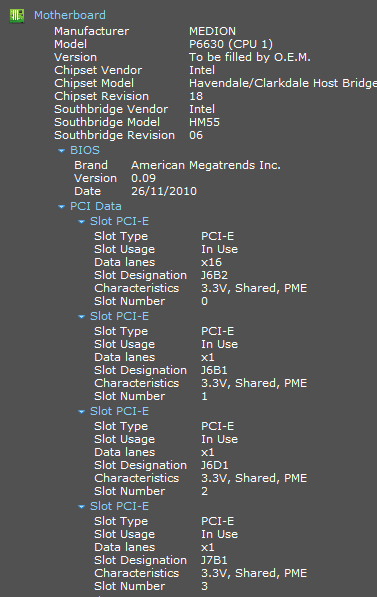Screen dimensions: 377x597
Task: Collapse the BIOS section arrow
Action: pos(61,151)
